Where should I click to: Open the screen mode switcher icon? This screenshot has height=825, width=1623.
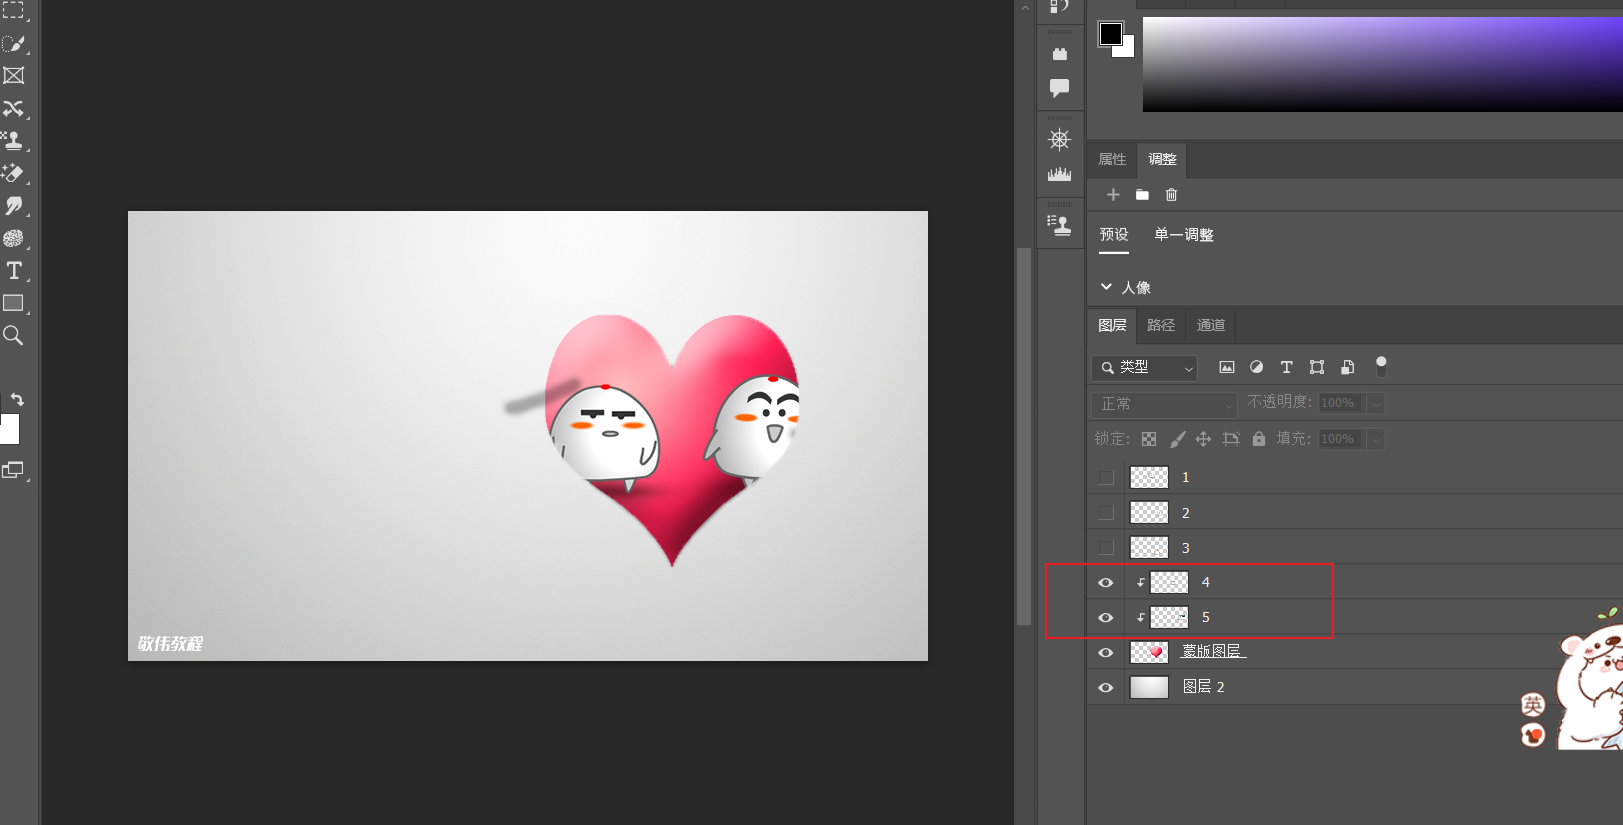click(x=13, y=470)
